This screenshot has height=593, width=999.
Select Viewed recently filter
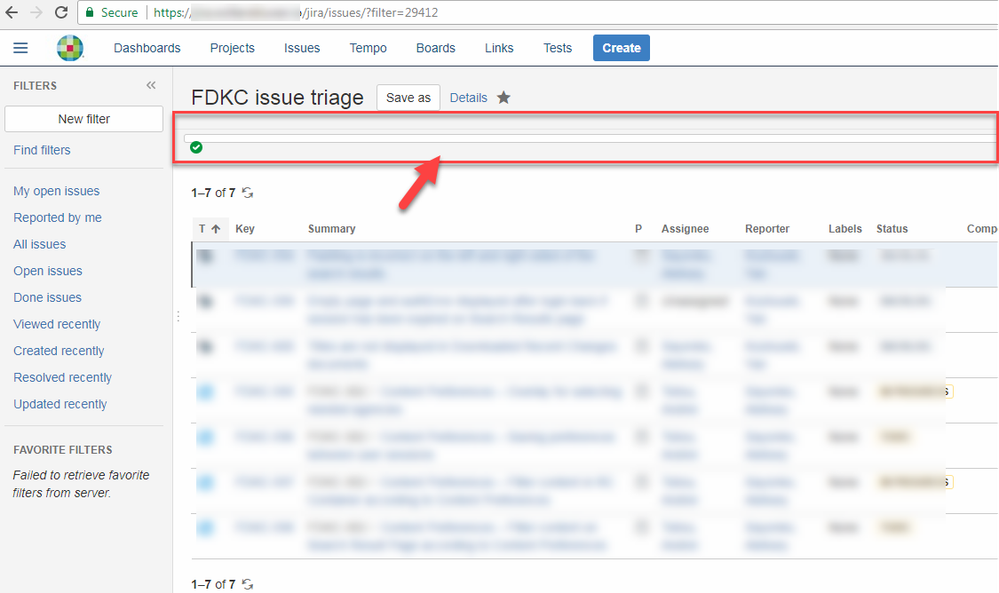click(57, 324)
